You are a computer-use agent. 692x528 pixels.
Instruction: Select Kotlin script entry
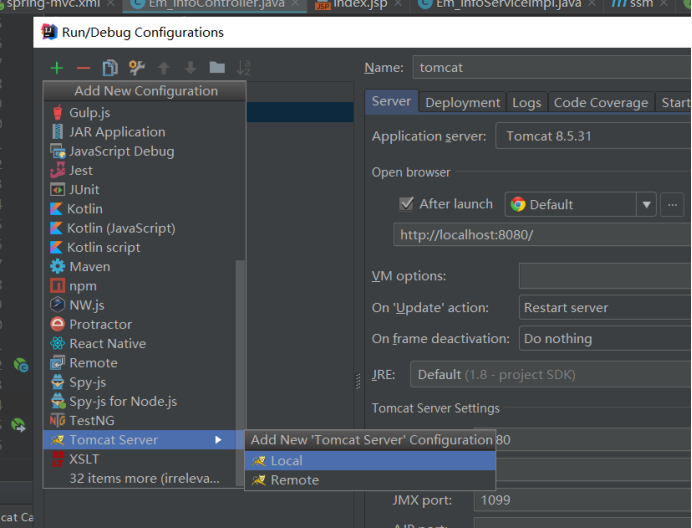pyautogui.click(x=144, y=248)
